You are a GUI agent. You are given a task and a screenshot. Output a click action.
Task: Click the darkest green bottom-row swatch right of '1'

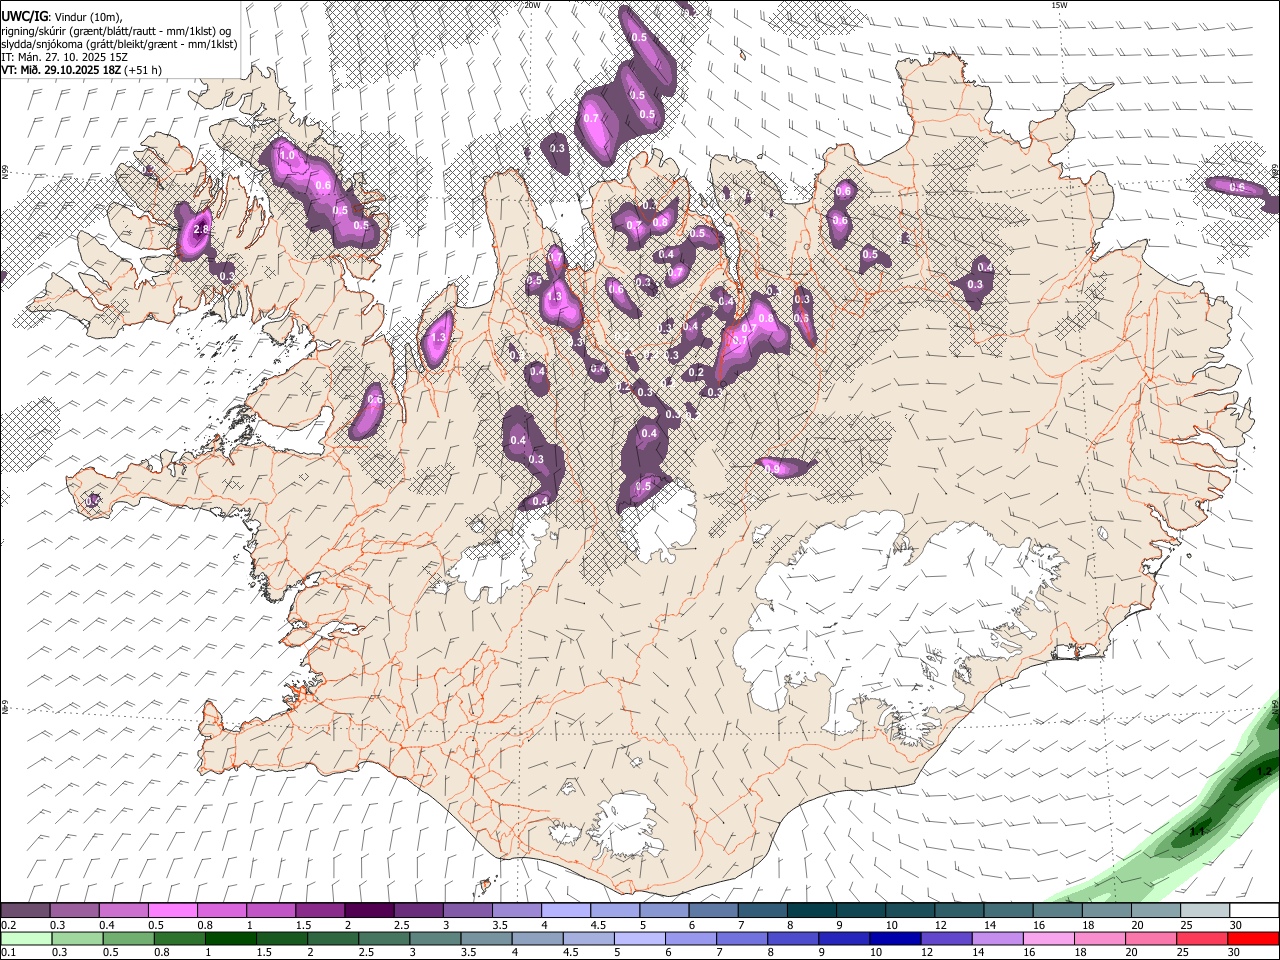[x=230, y=938]
